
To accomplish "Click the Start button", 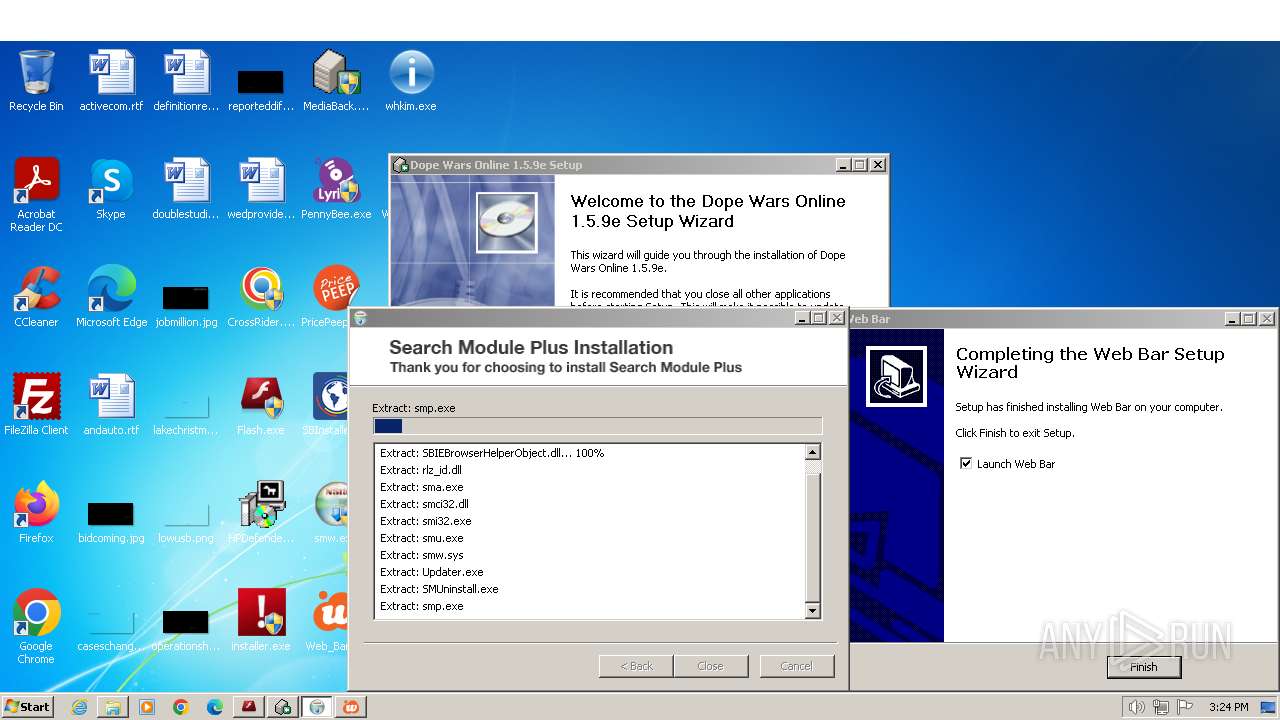I will 28,707.
